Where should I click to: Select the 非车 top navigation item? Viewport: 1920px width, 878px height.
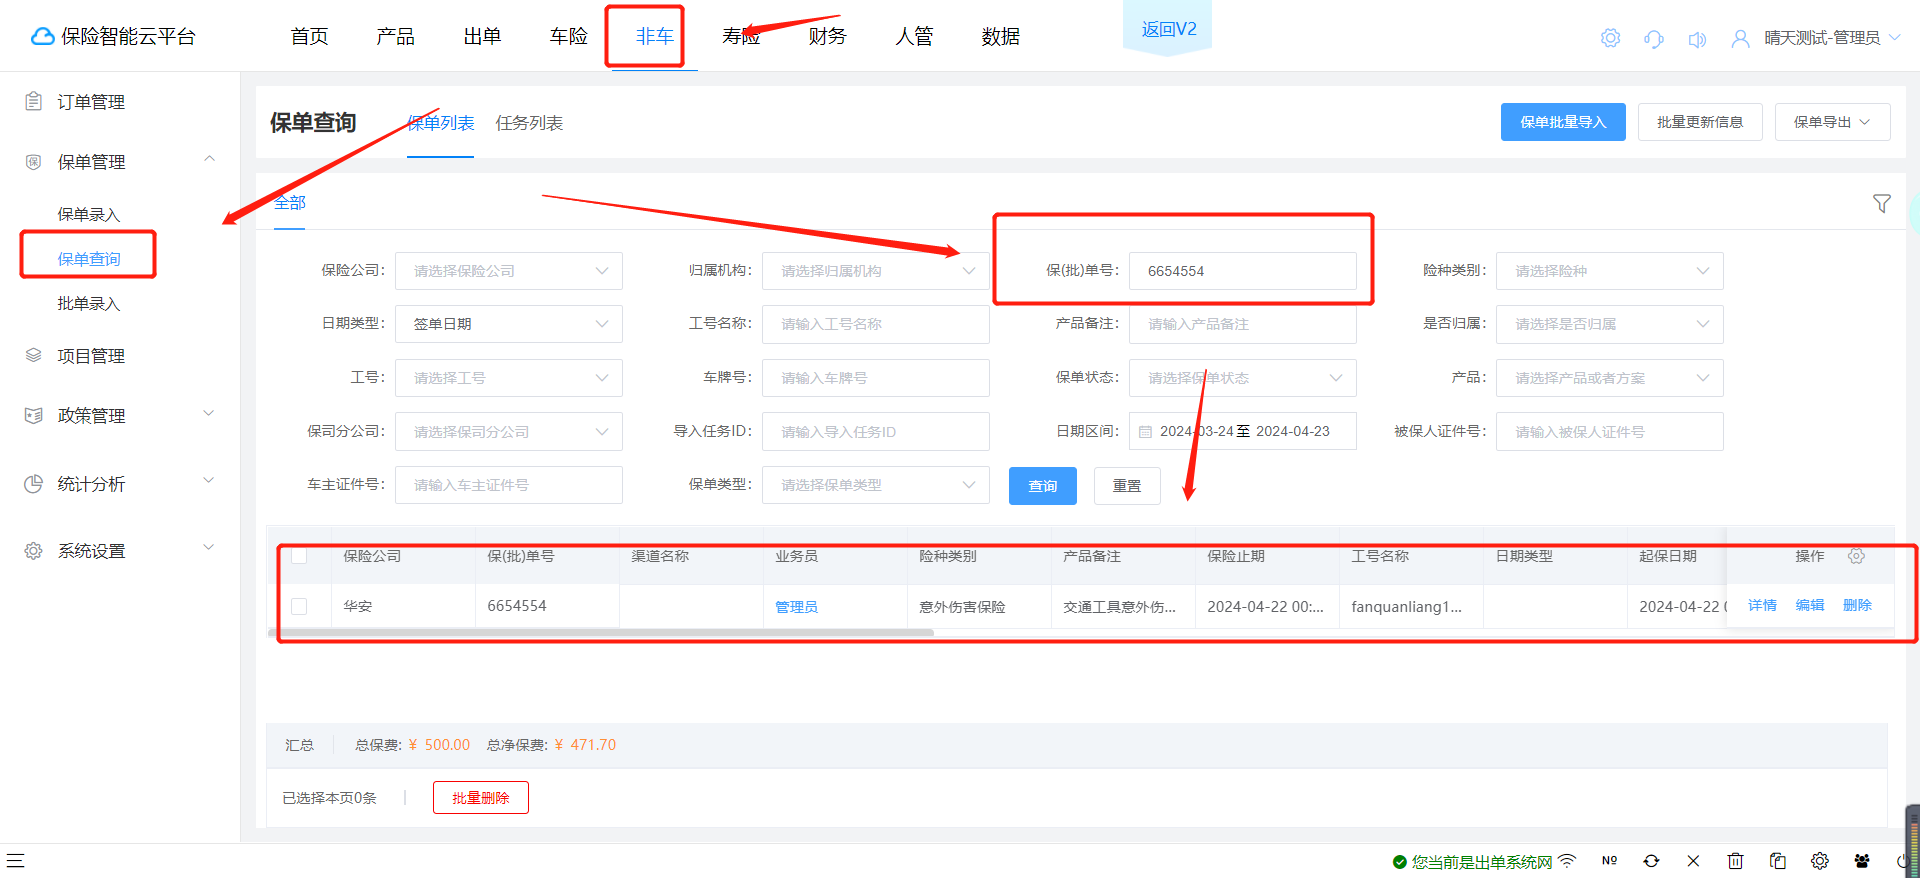(654, 37)
